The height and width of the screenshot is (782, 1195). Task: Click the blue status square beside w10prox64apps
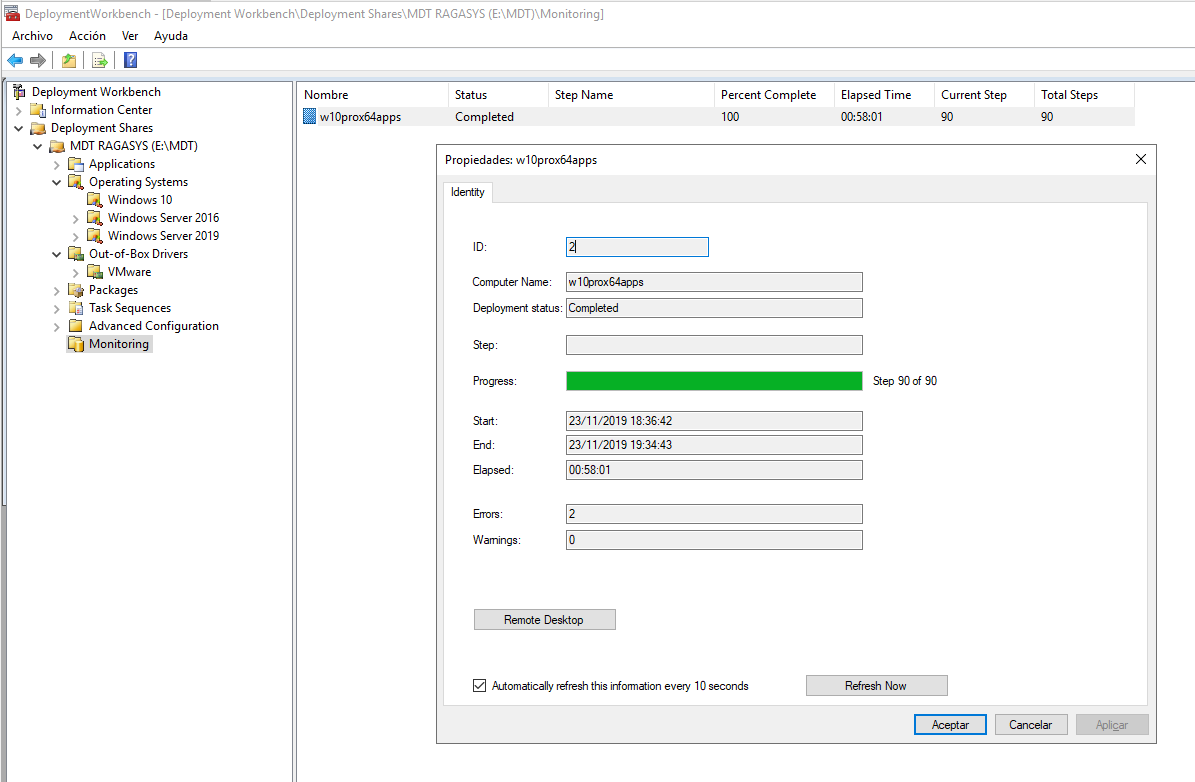tap(310, 116)
